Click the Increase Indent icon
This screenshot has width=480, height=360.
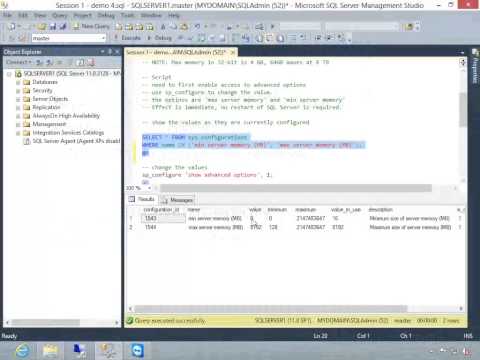point(329,38)
